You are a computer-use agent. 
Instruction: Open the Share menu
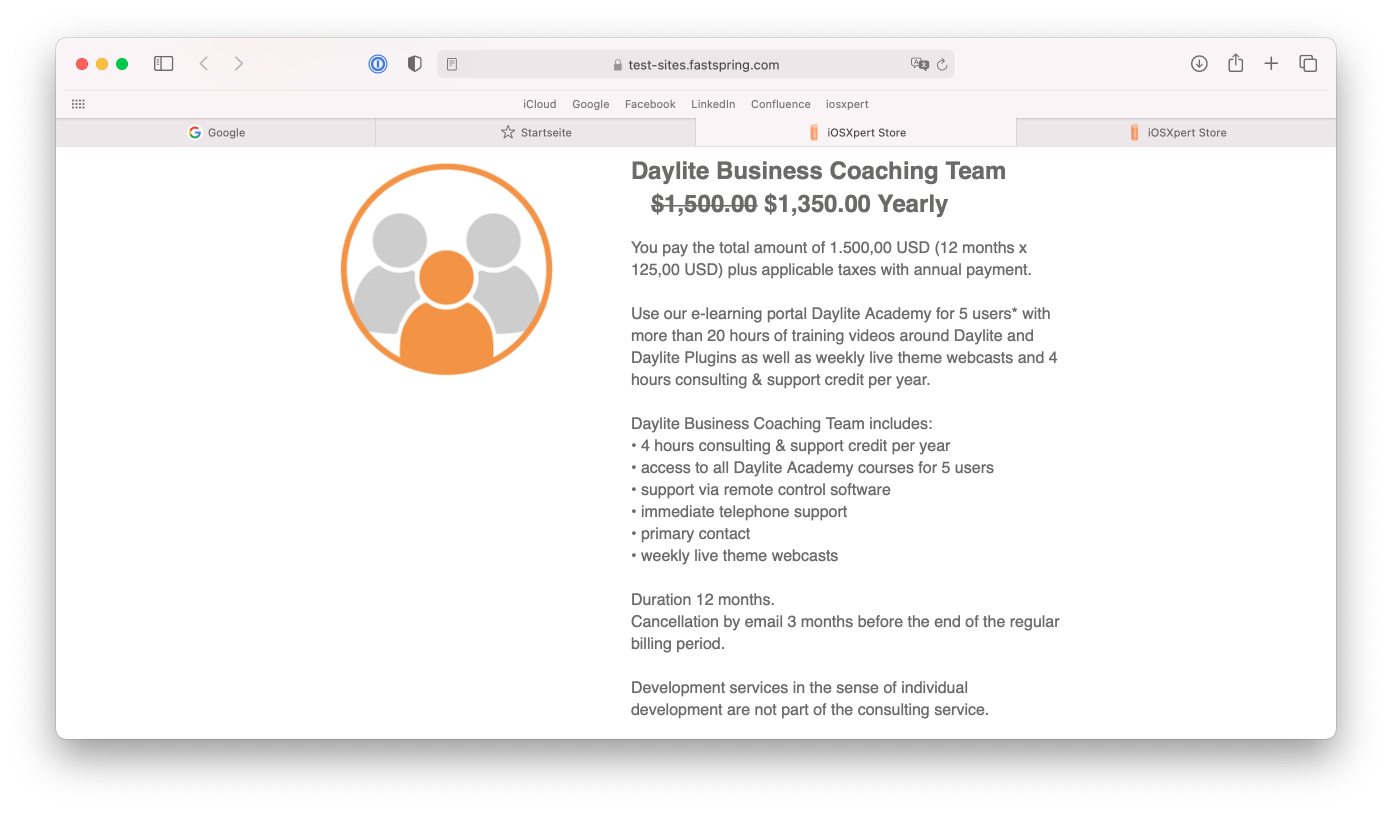pos(1236,63)
